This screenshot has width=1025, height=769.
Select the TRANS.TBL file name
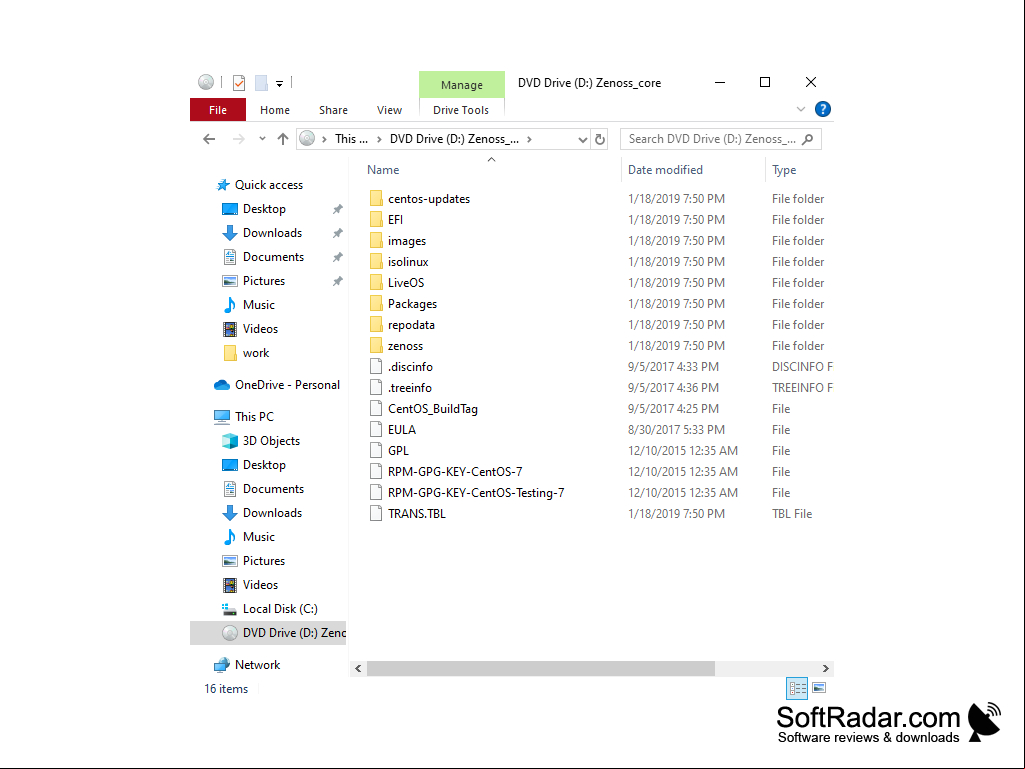[x=416, y=513]
